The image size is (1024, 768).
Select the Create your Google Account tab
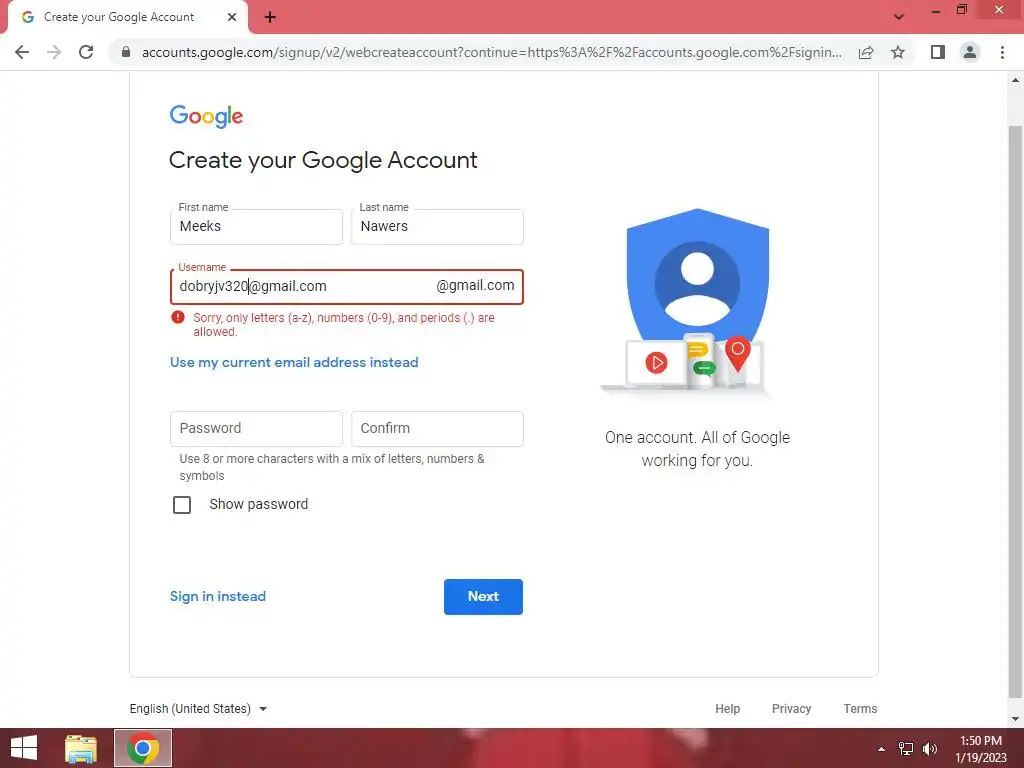click(127, 18)
